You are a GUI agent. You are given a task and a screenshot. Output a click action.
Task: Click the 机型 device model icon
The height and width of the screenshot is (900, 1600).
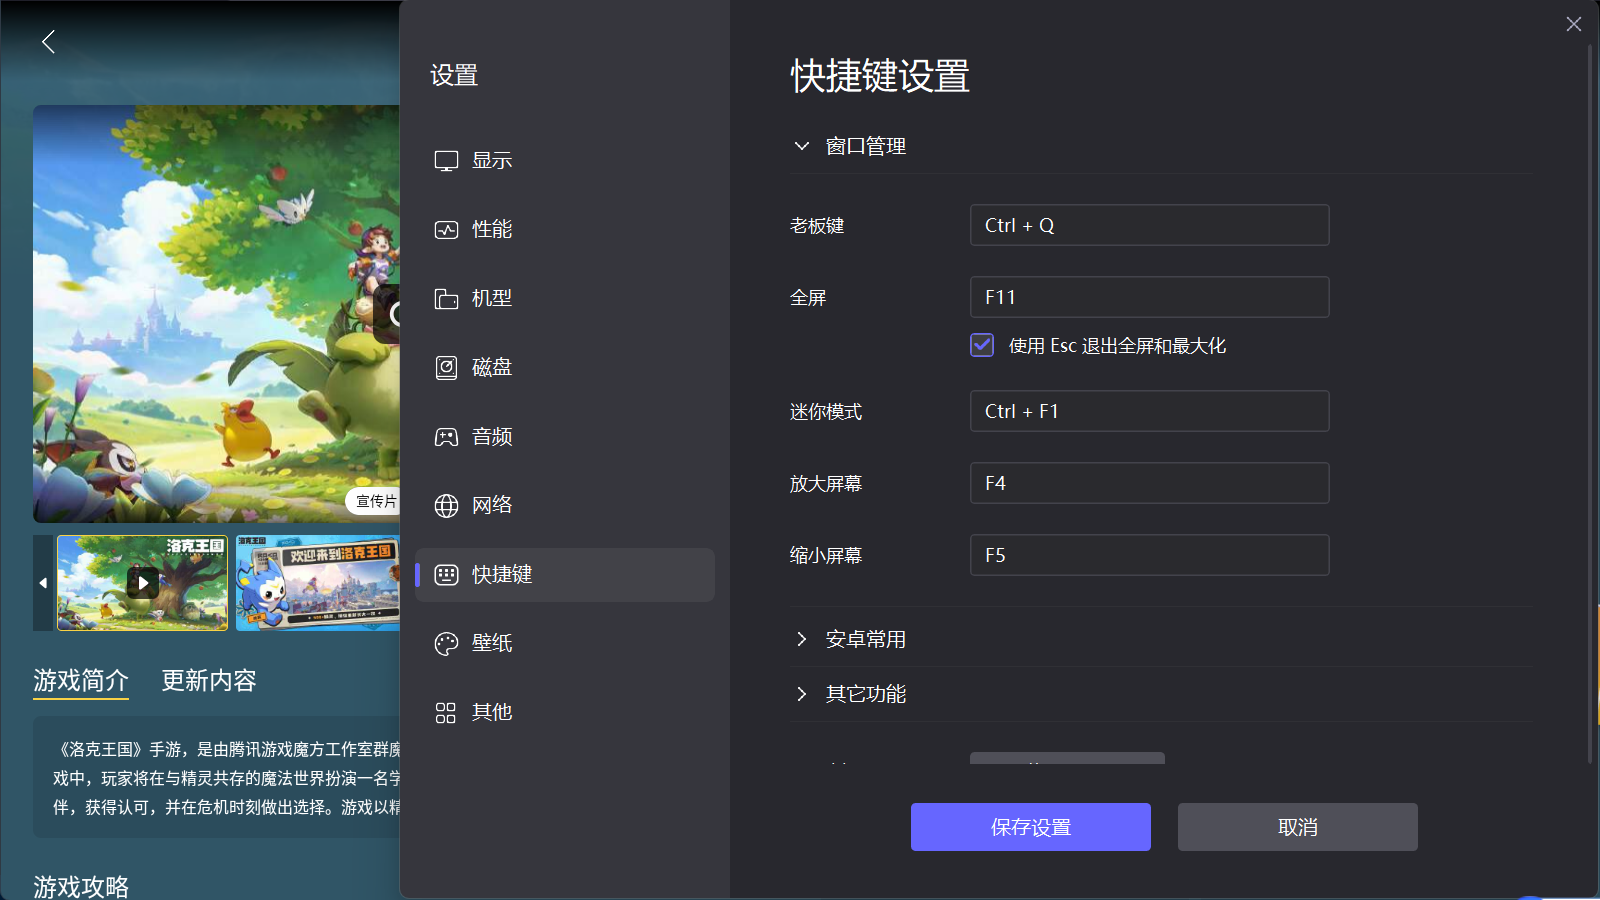click(446, 299)
